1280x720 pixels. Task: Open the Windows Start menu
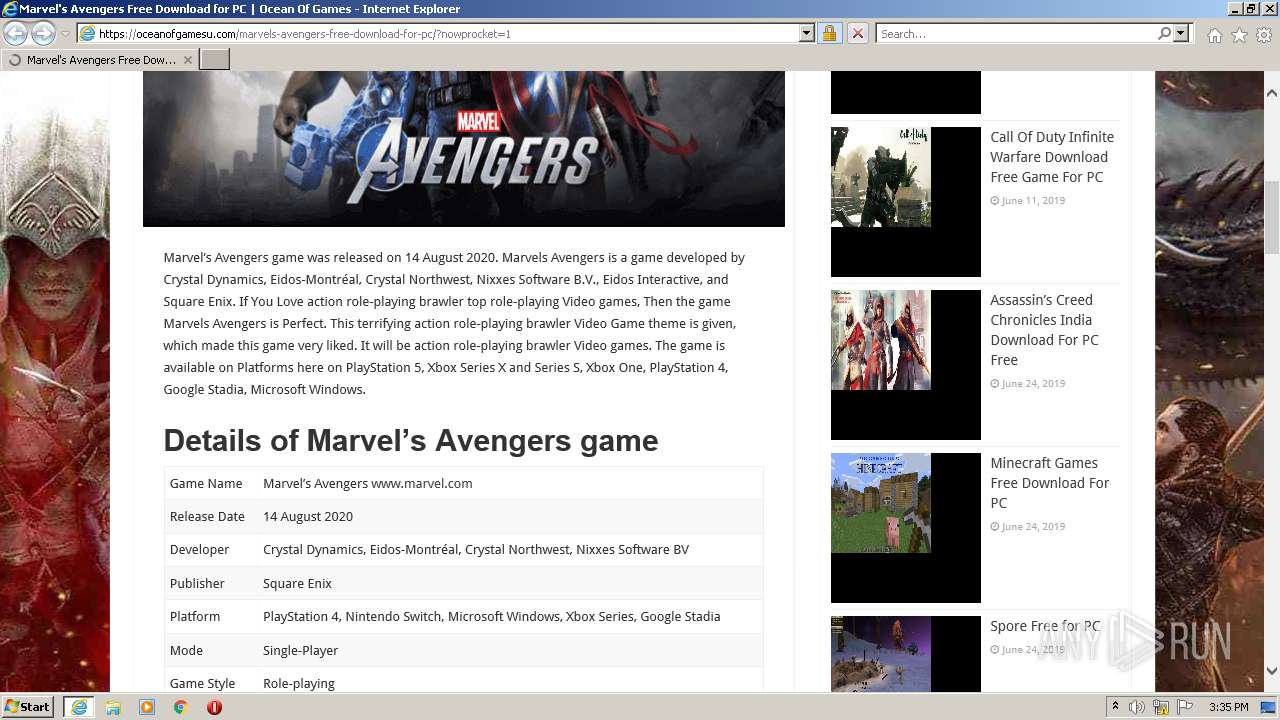pos(28,707)
